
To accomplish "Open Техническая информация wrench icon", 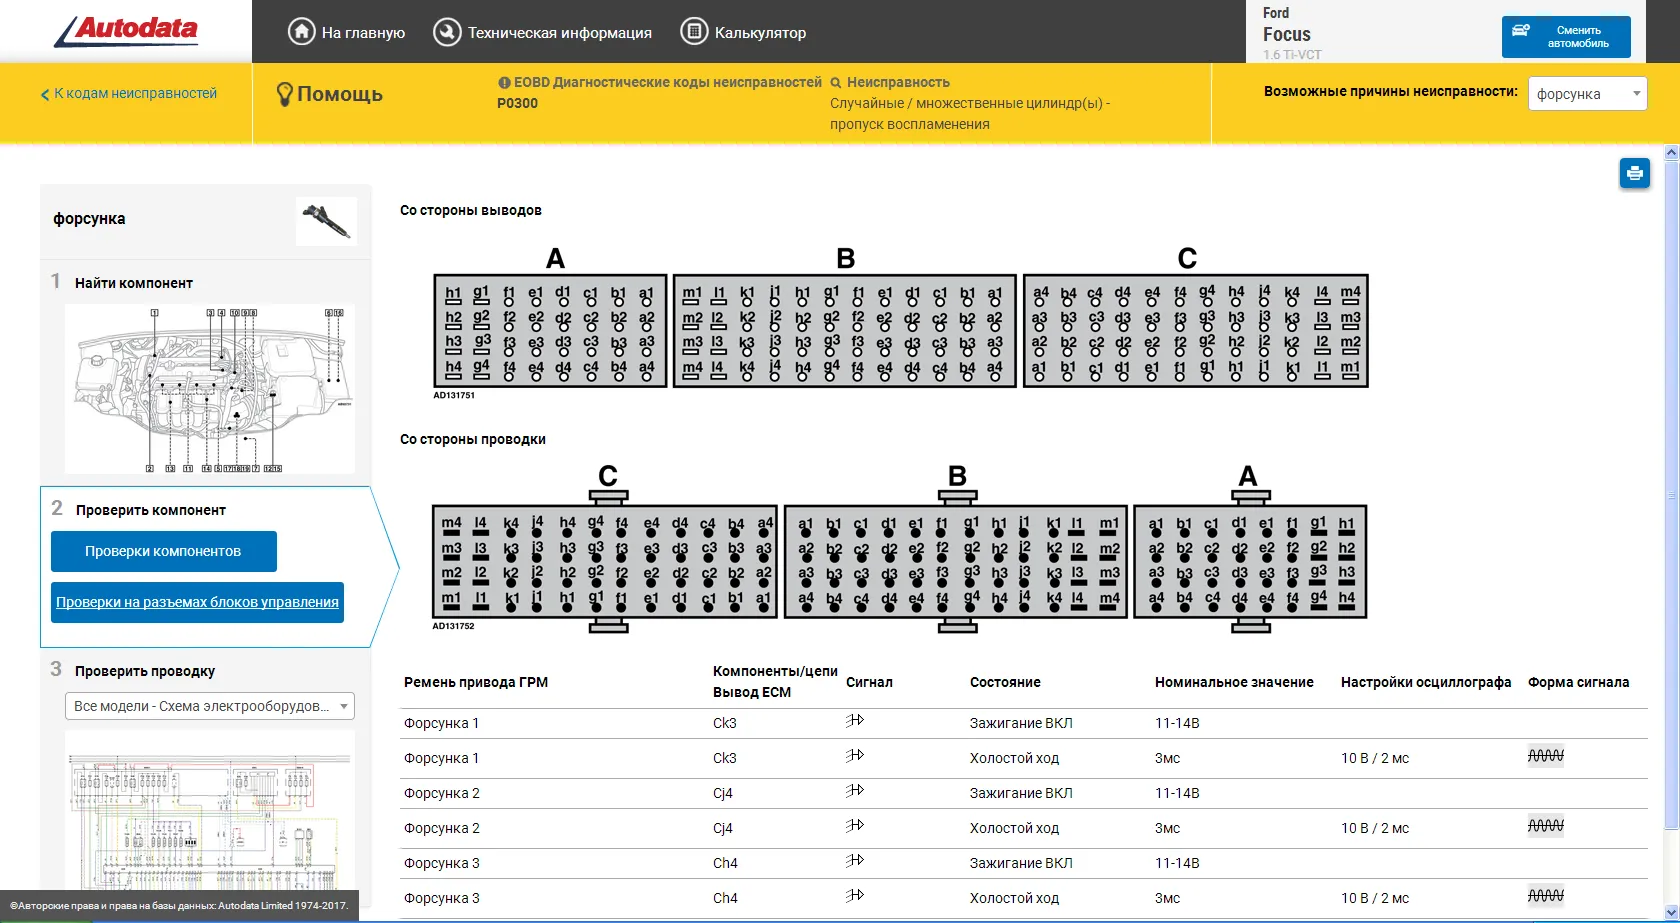I will [x=447, y=32].
